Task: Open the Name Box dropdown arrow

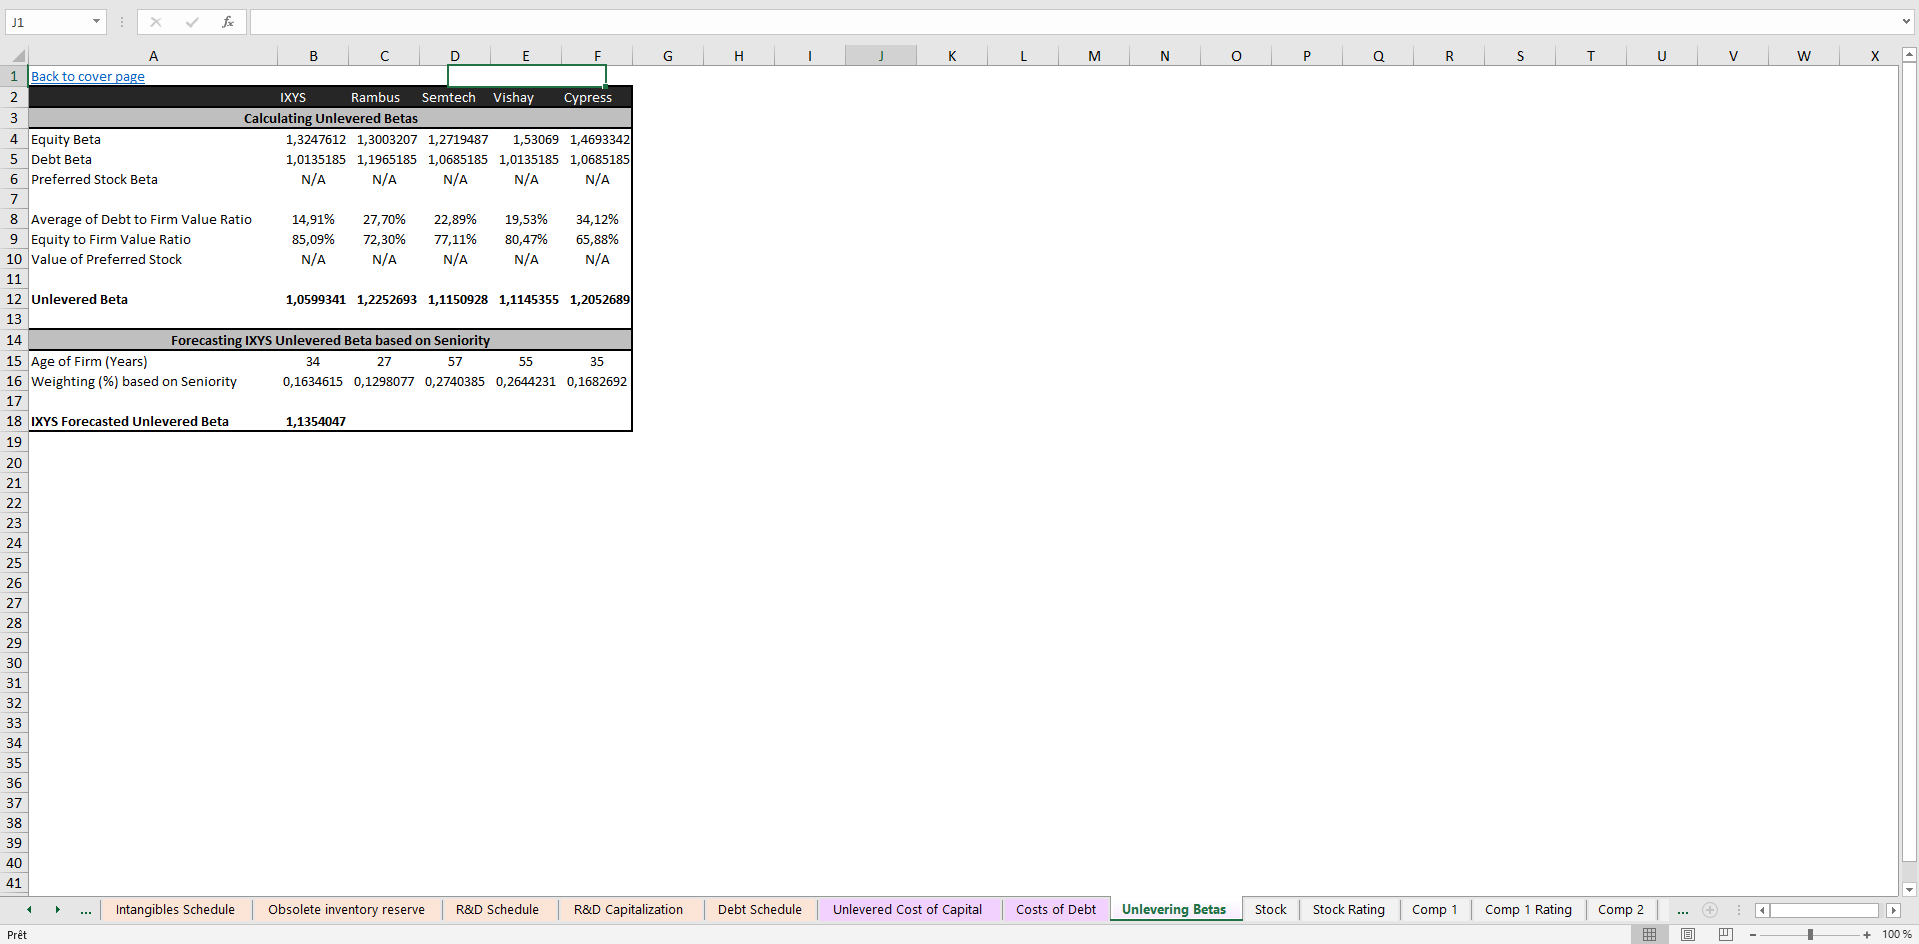Action: (96, 22)
